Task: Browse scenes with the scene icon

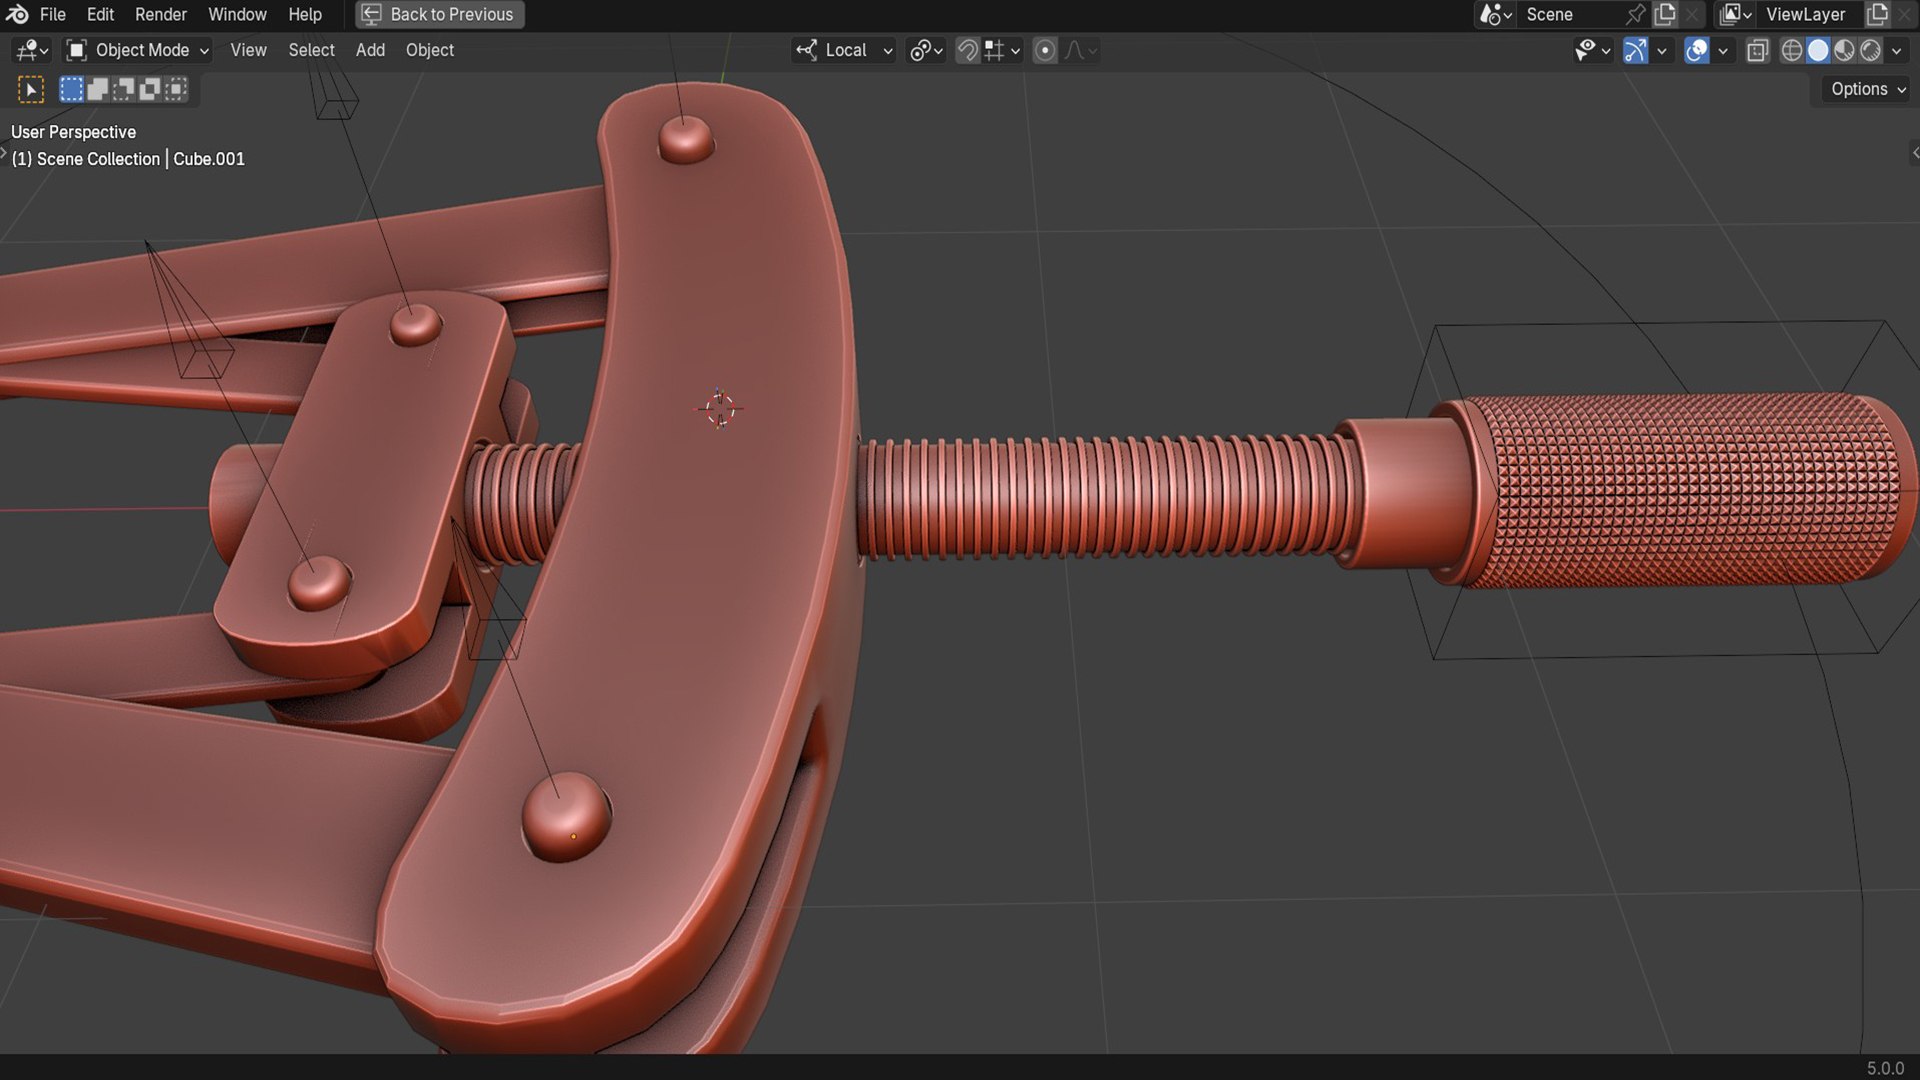Action: point(1495,14)
